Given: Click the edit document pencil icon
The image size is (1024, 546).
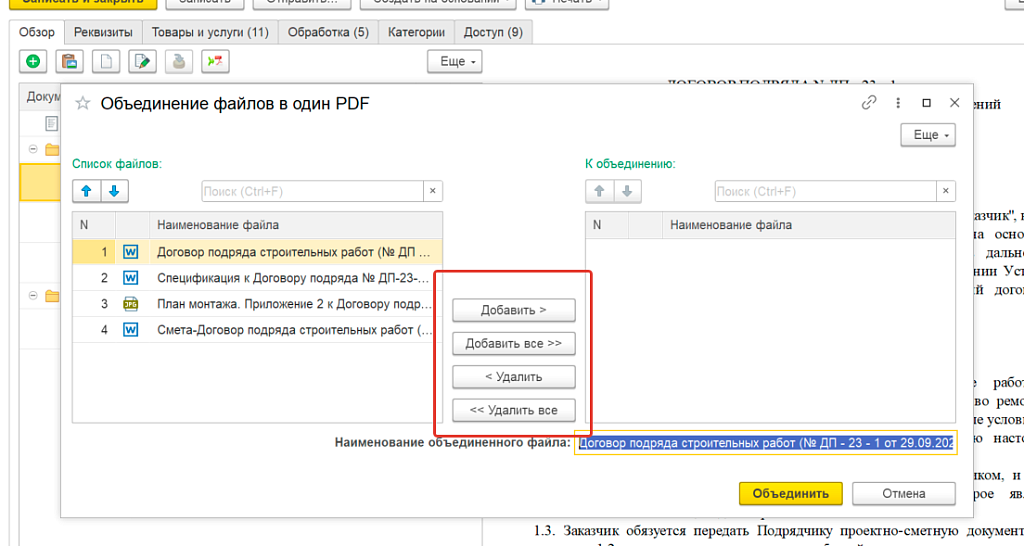Looking at the screenshot, I should tap(143, 62).
